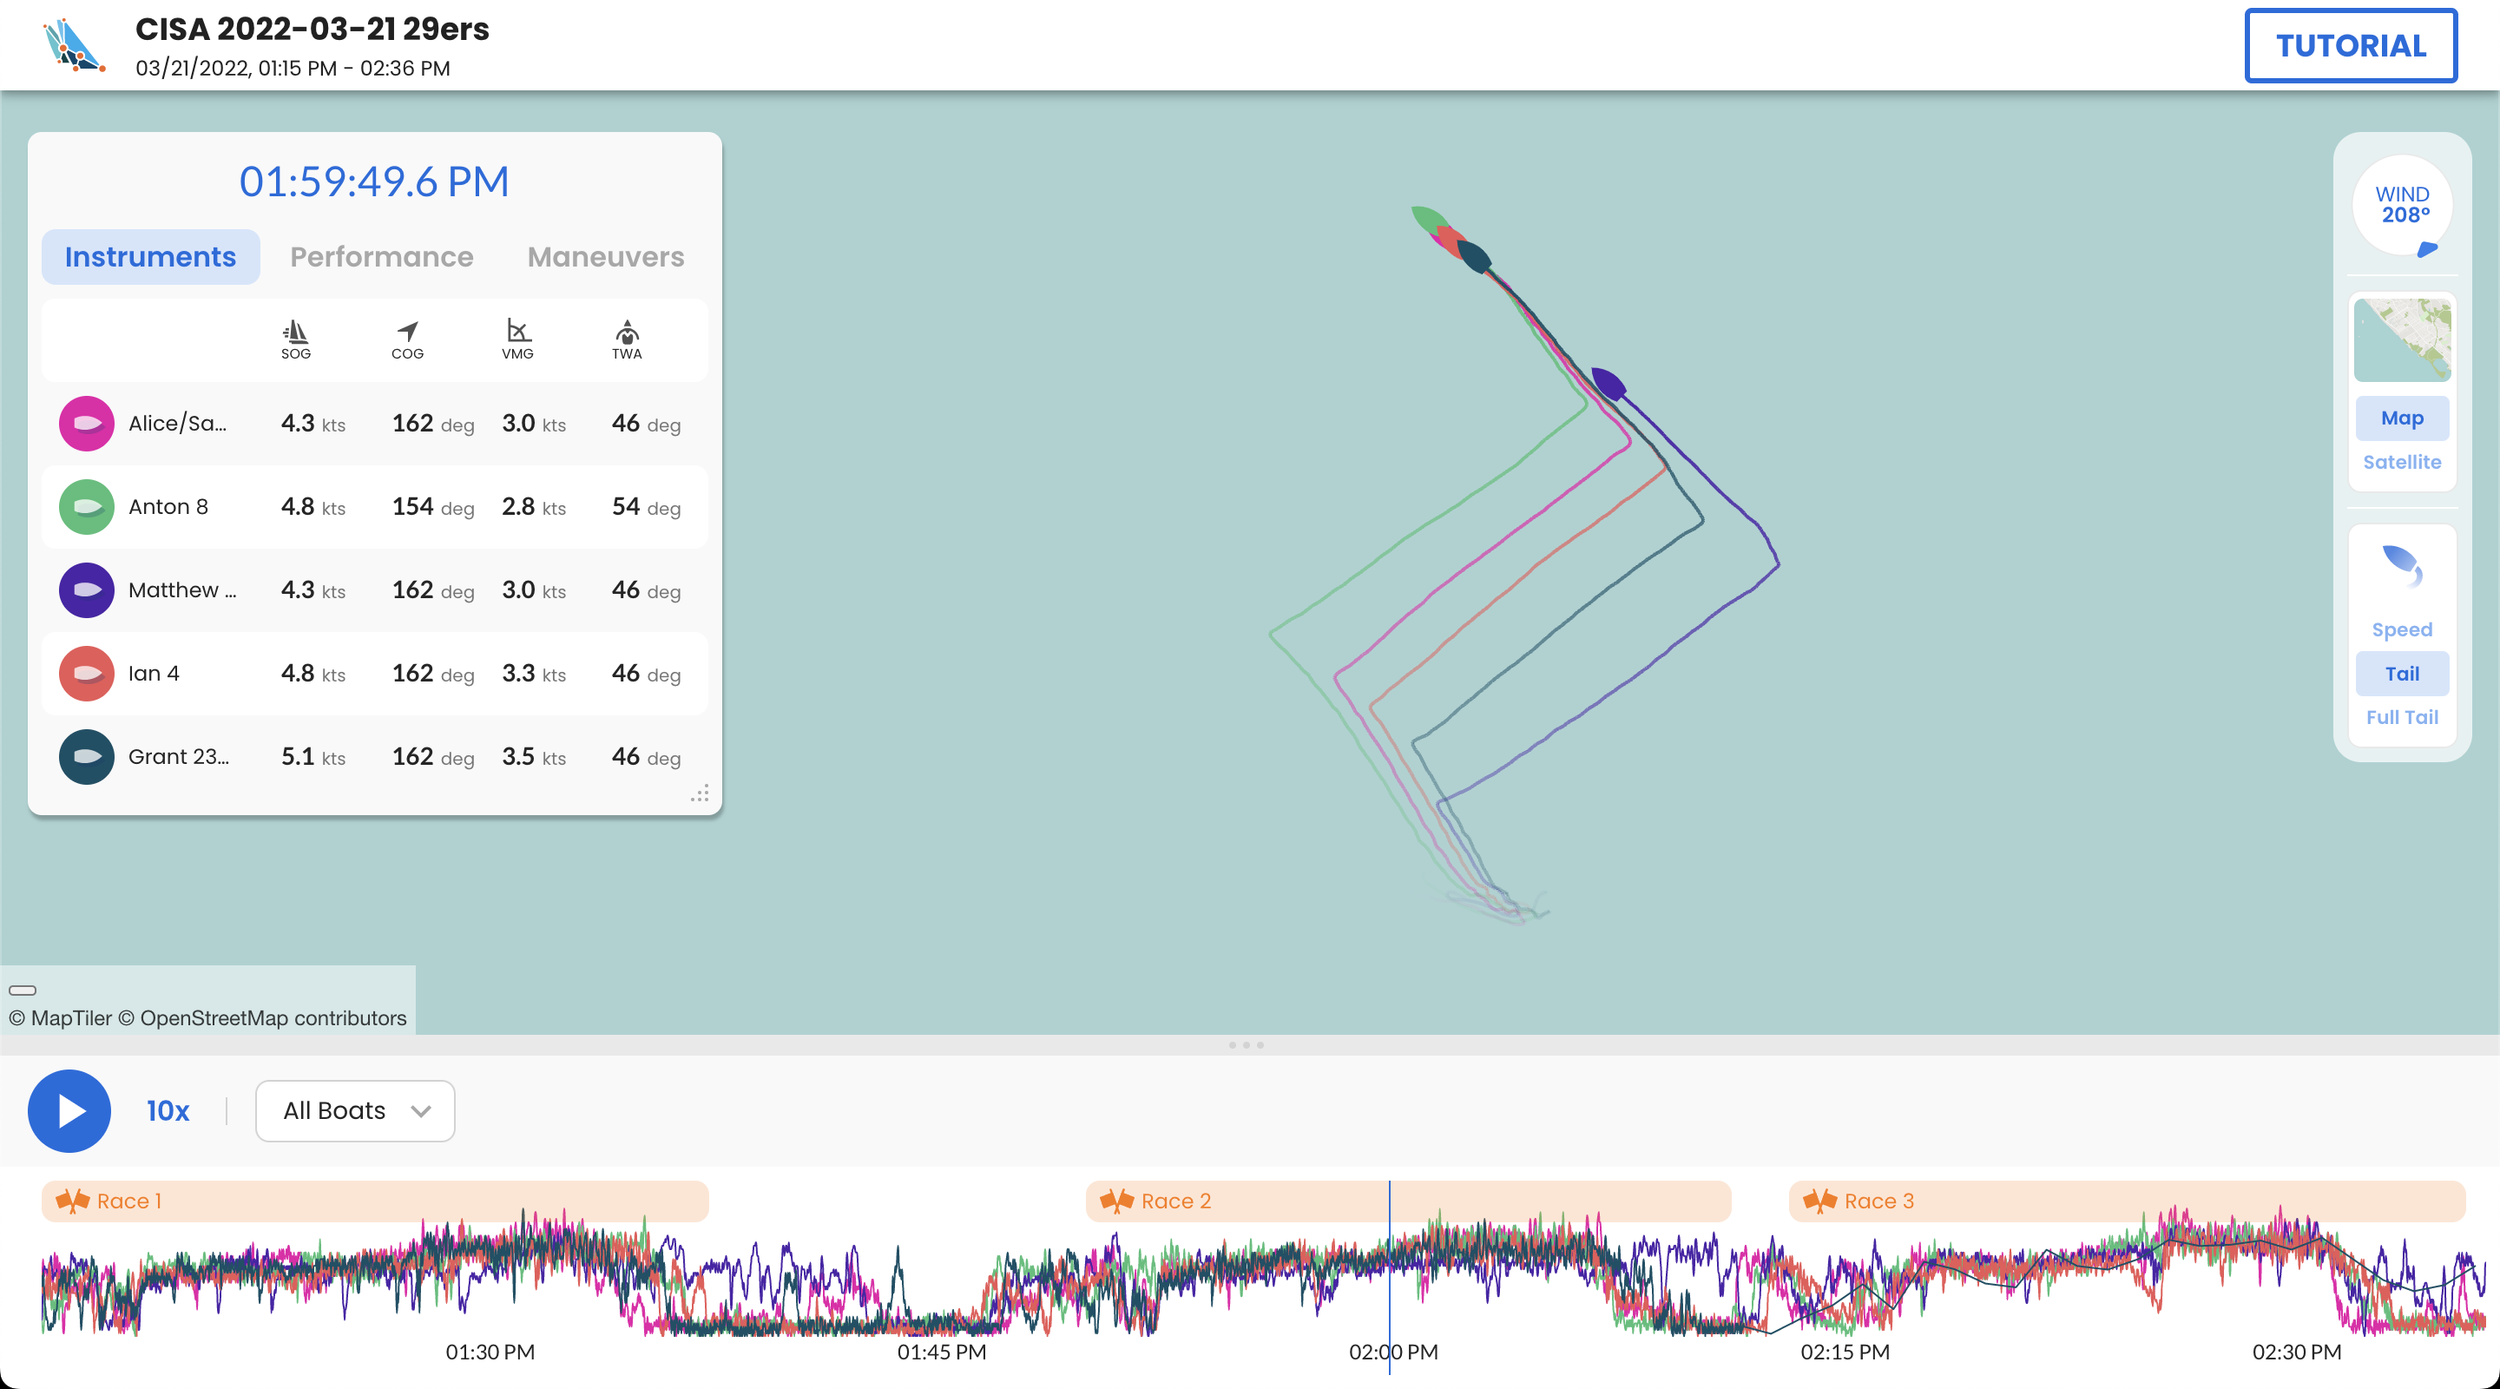Open the Maneuvers tab
This screenshot has width=2500, height=1389.
(606, 257)
